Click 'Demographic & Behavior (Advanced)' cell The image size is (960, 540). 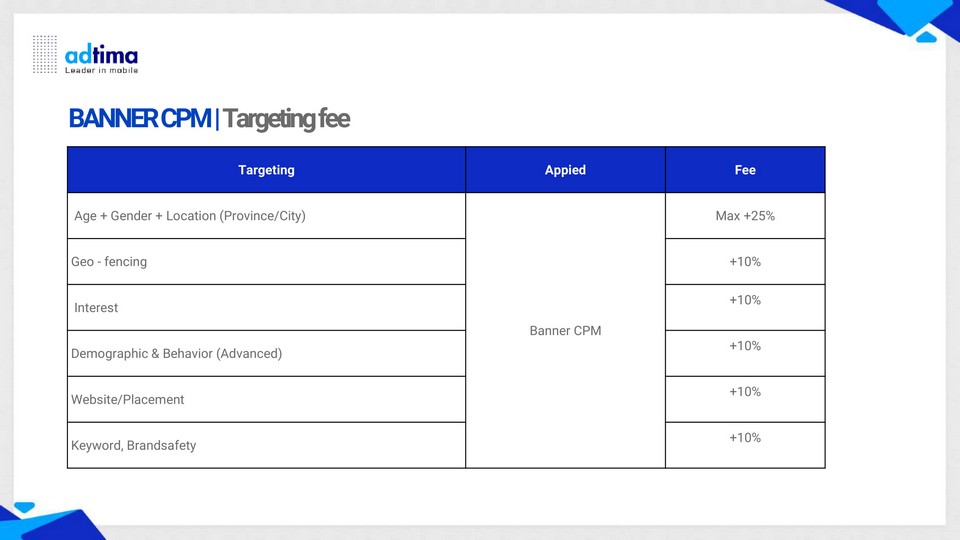point(177,354)
